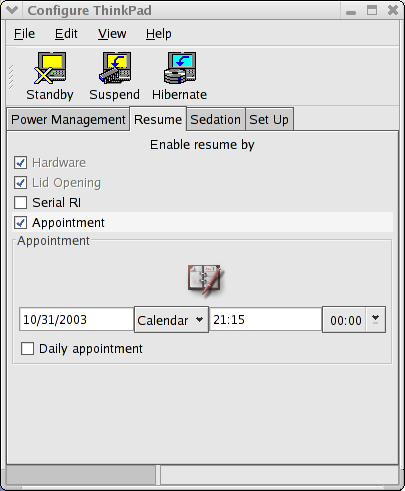The image size is (405, 491).
Task: Uncheck the Appointment checkbox
Action: tap(21, 222)
